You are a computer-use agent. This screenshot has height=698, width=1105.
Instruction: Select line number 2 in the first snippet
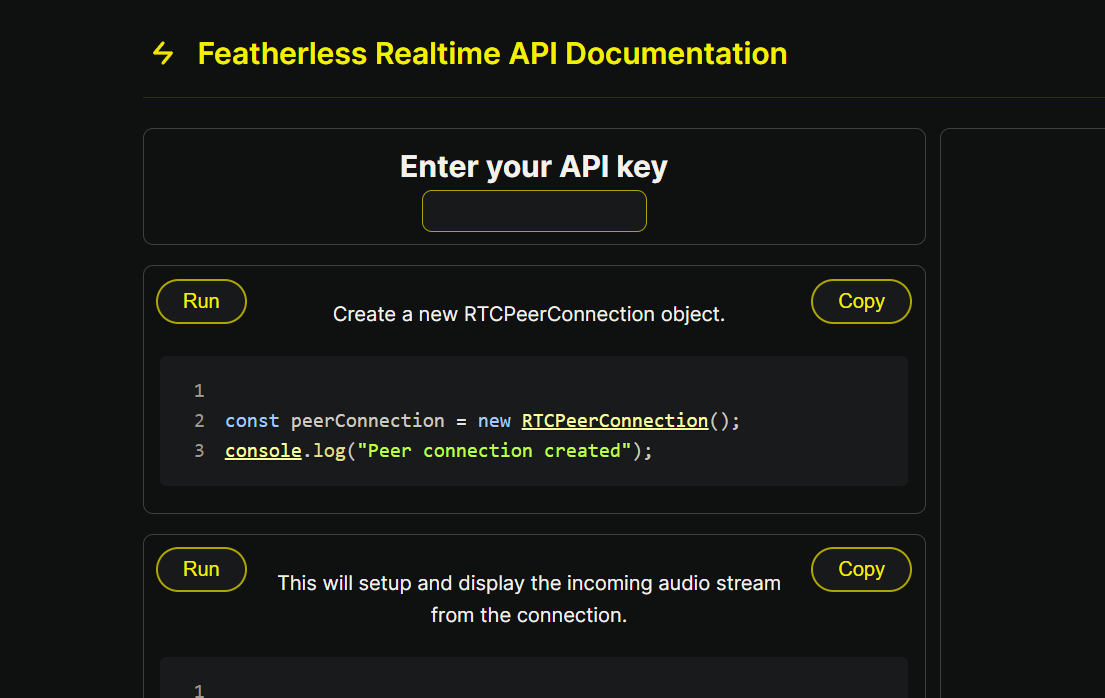pyautogui.click(x=198, y=420)
